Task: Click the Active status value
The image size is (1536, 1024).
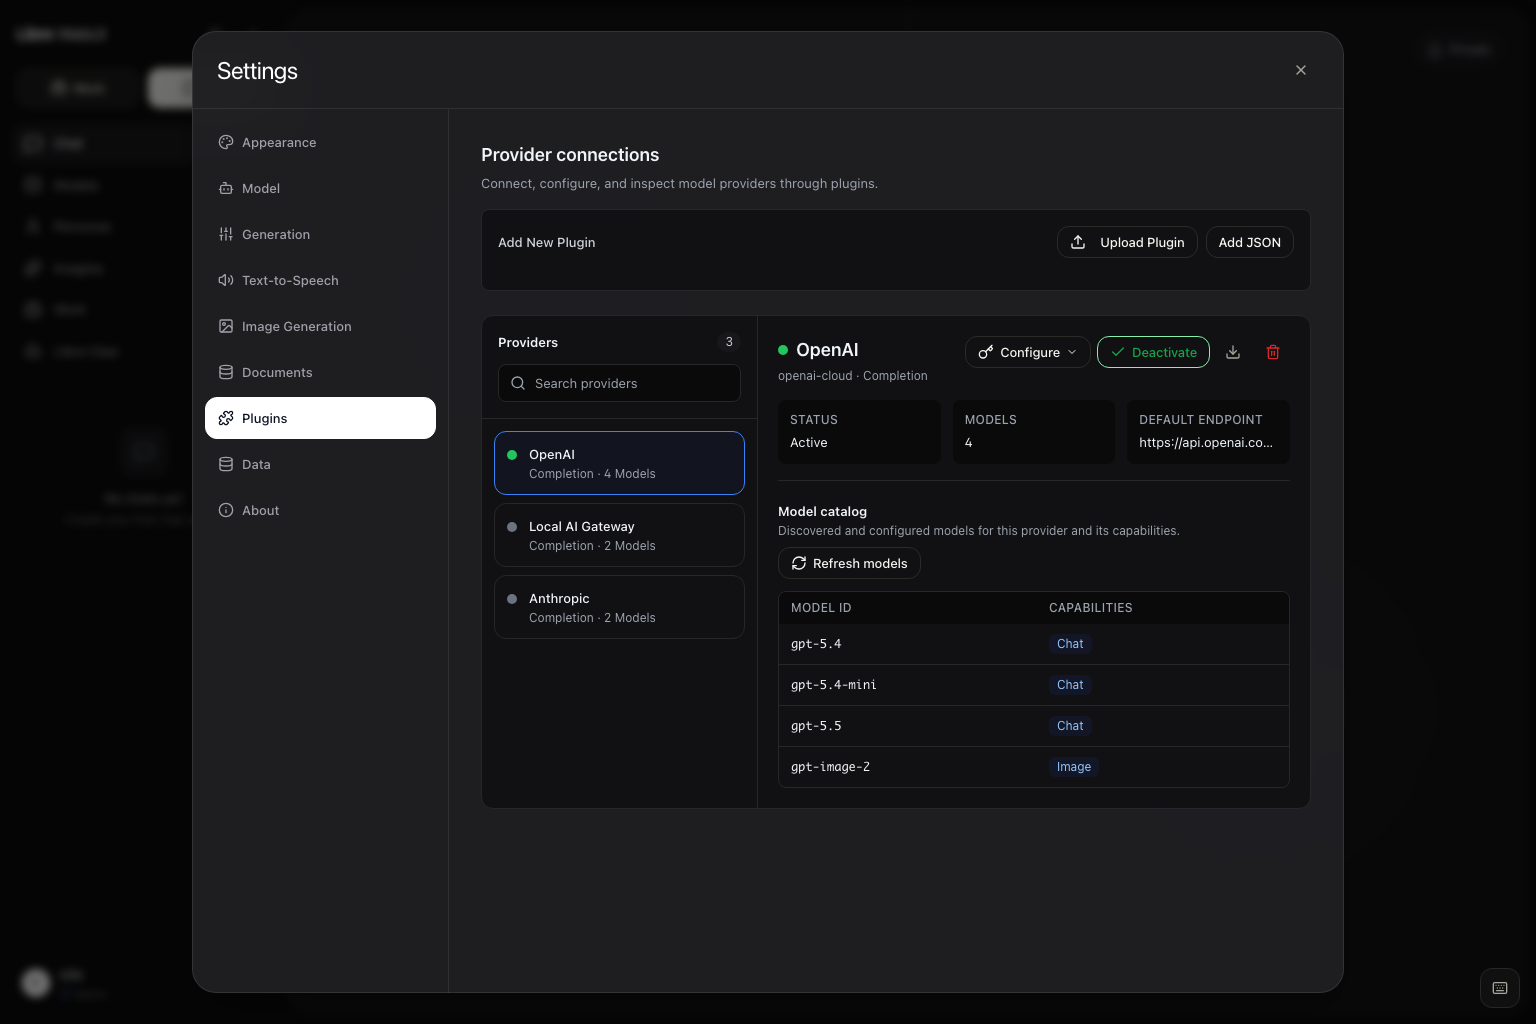Action: pos(809,442)
